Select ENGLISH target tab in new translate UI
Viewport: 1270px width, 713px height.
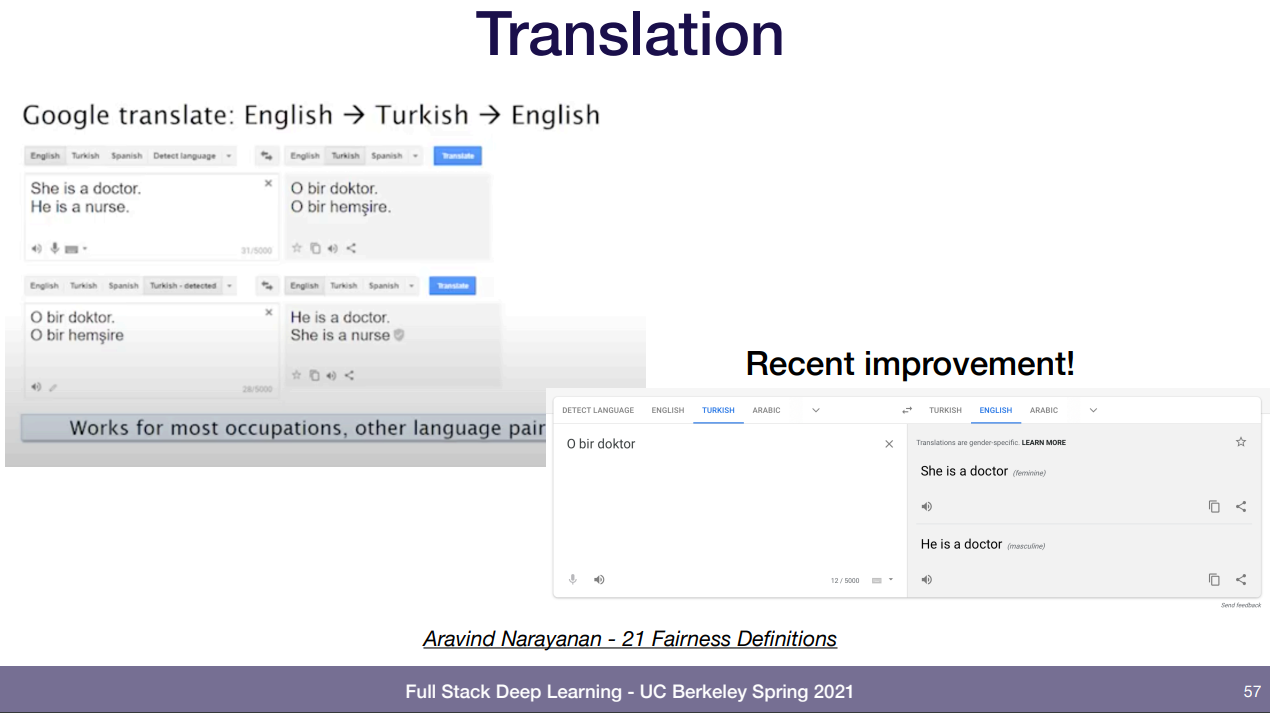996,410
